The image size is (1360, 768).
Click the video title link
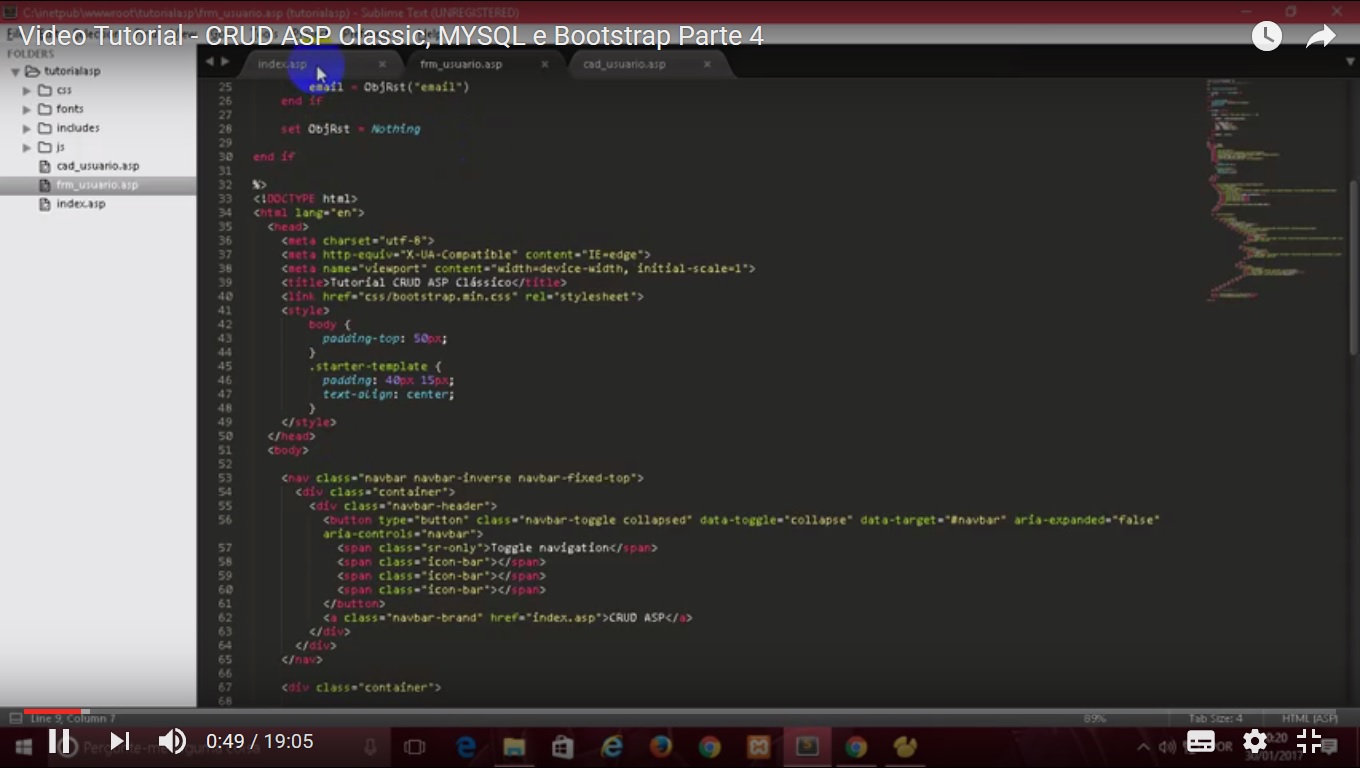391,37
